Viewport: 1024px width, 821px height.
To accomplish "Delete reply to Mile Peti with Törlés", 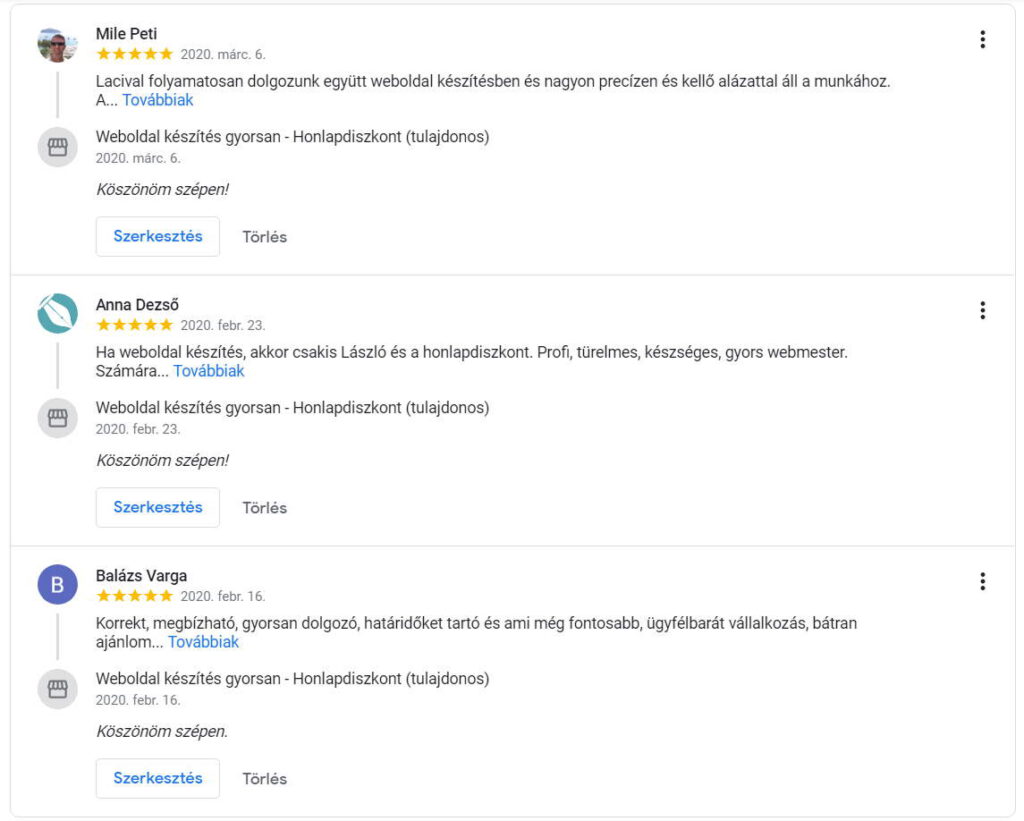I will tap(264, 237).
